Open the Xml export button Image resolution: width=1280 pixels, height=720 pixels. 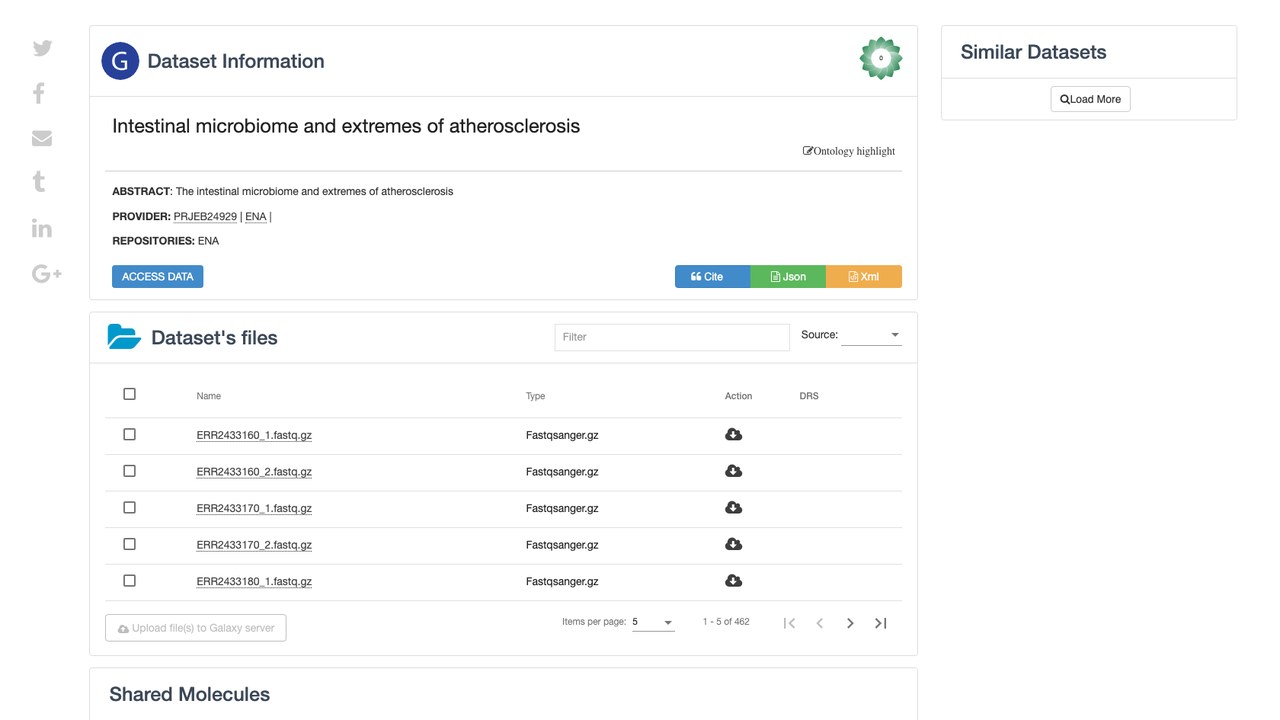[x=864, y=277]
